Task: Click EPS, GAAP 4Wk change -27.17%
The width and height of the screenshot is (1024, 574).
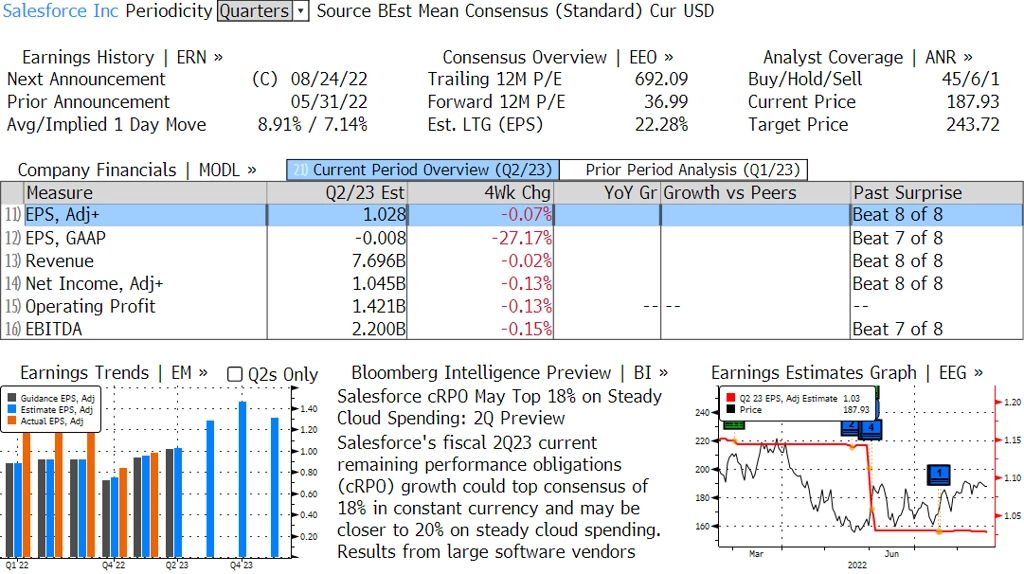Action: [x=521, y=238]
